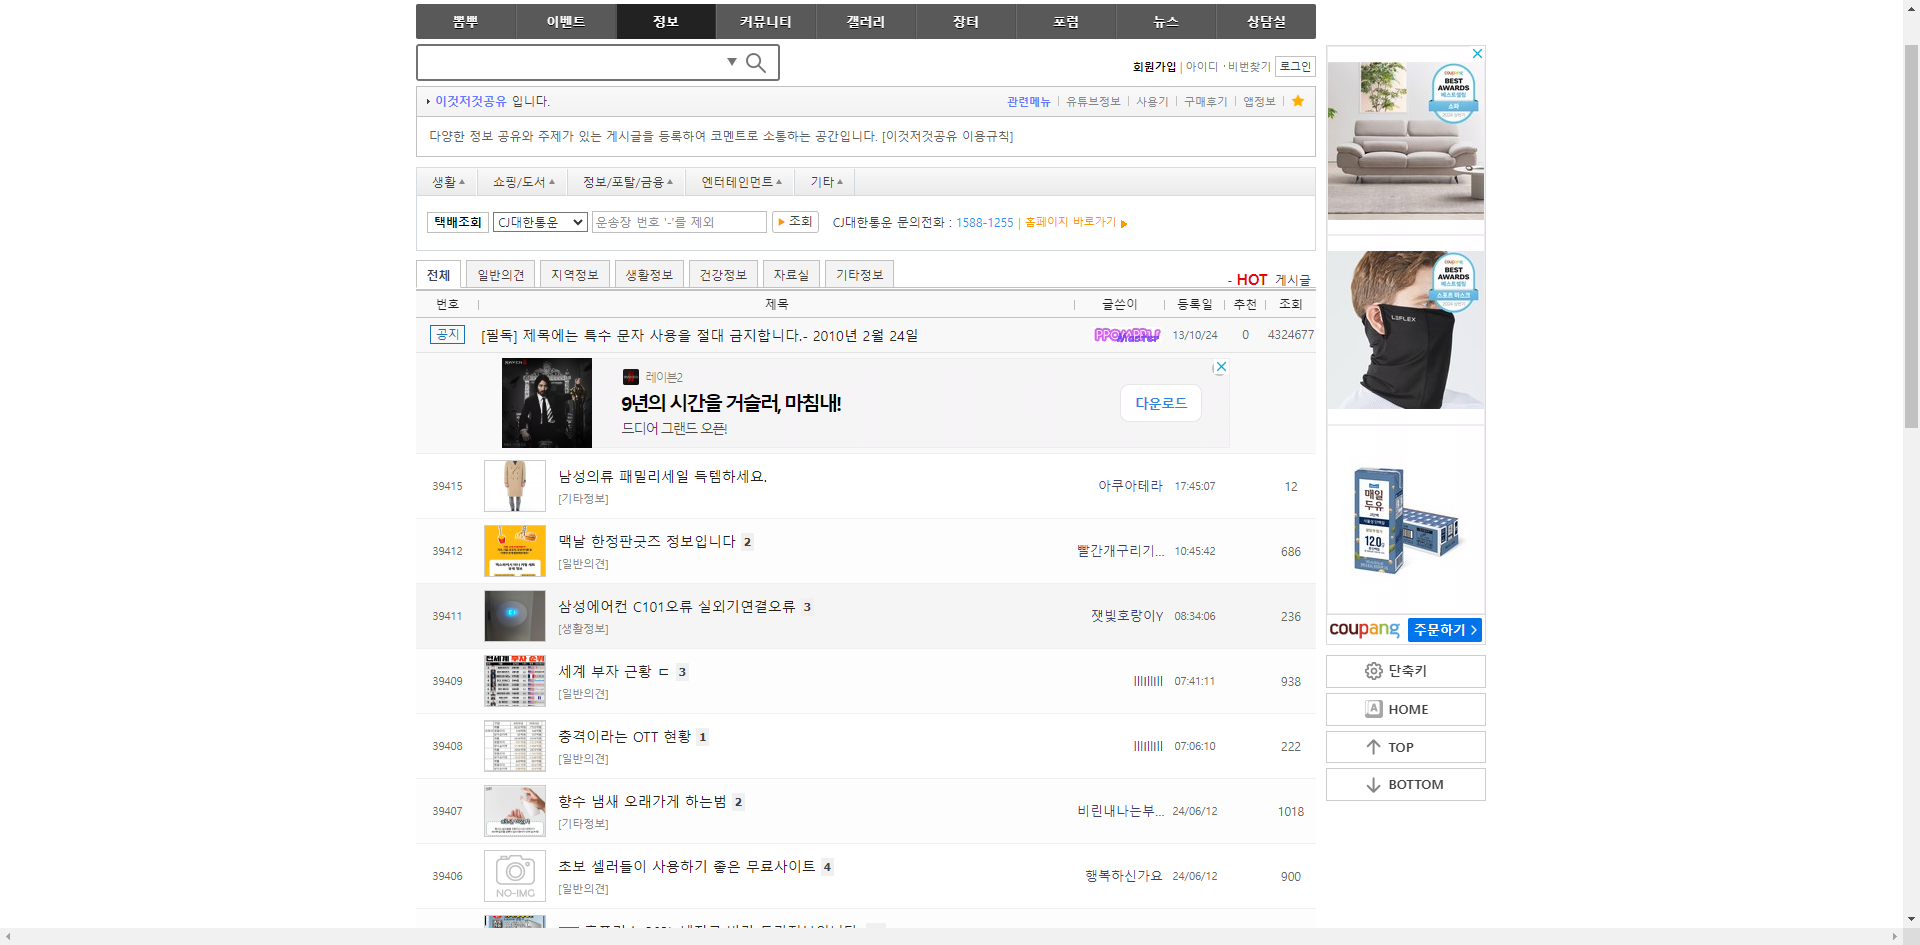Click the NO-IMG camera placeholder icon
The height and width of the screenshot is (945, 1920).
[514, 875]
